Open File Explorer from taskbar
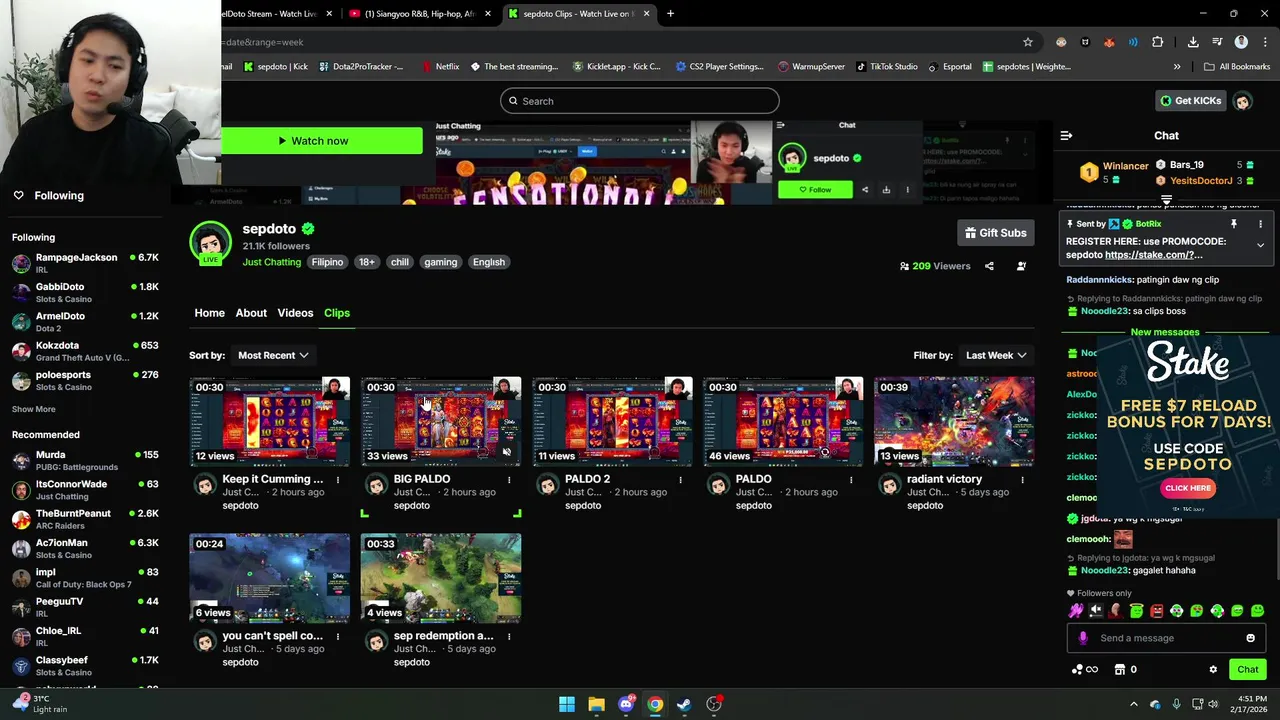 click(596, 704)
